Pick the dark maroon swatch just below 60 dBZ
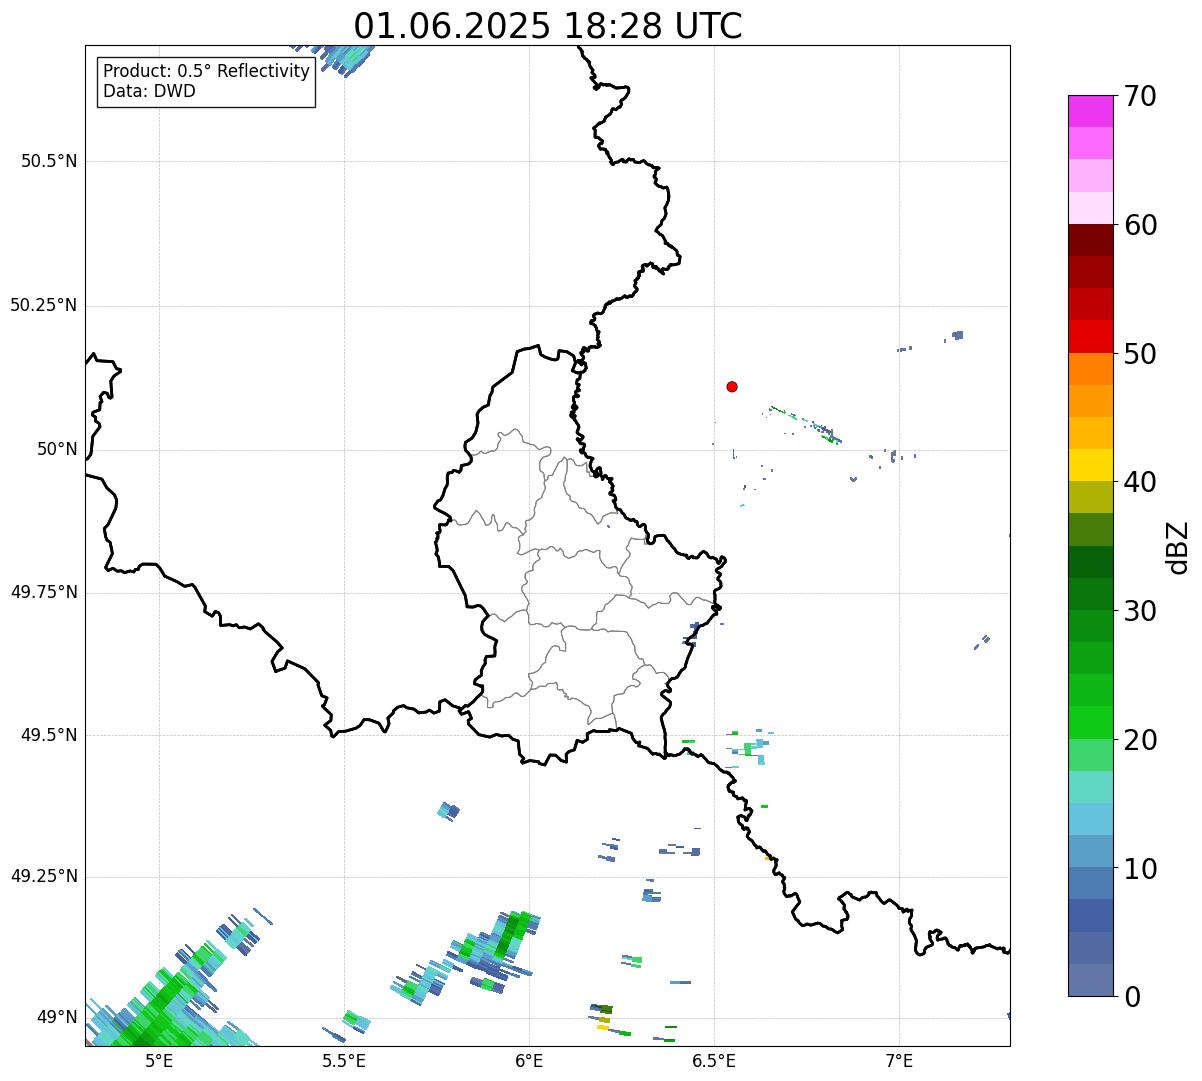The width and height of the screenshot is (1202, 1081). (1090, 241)
